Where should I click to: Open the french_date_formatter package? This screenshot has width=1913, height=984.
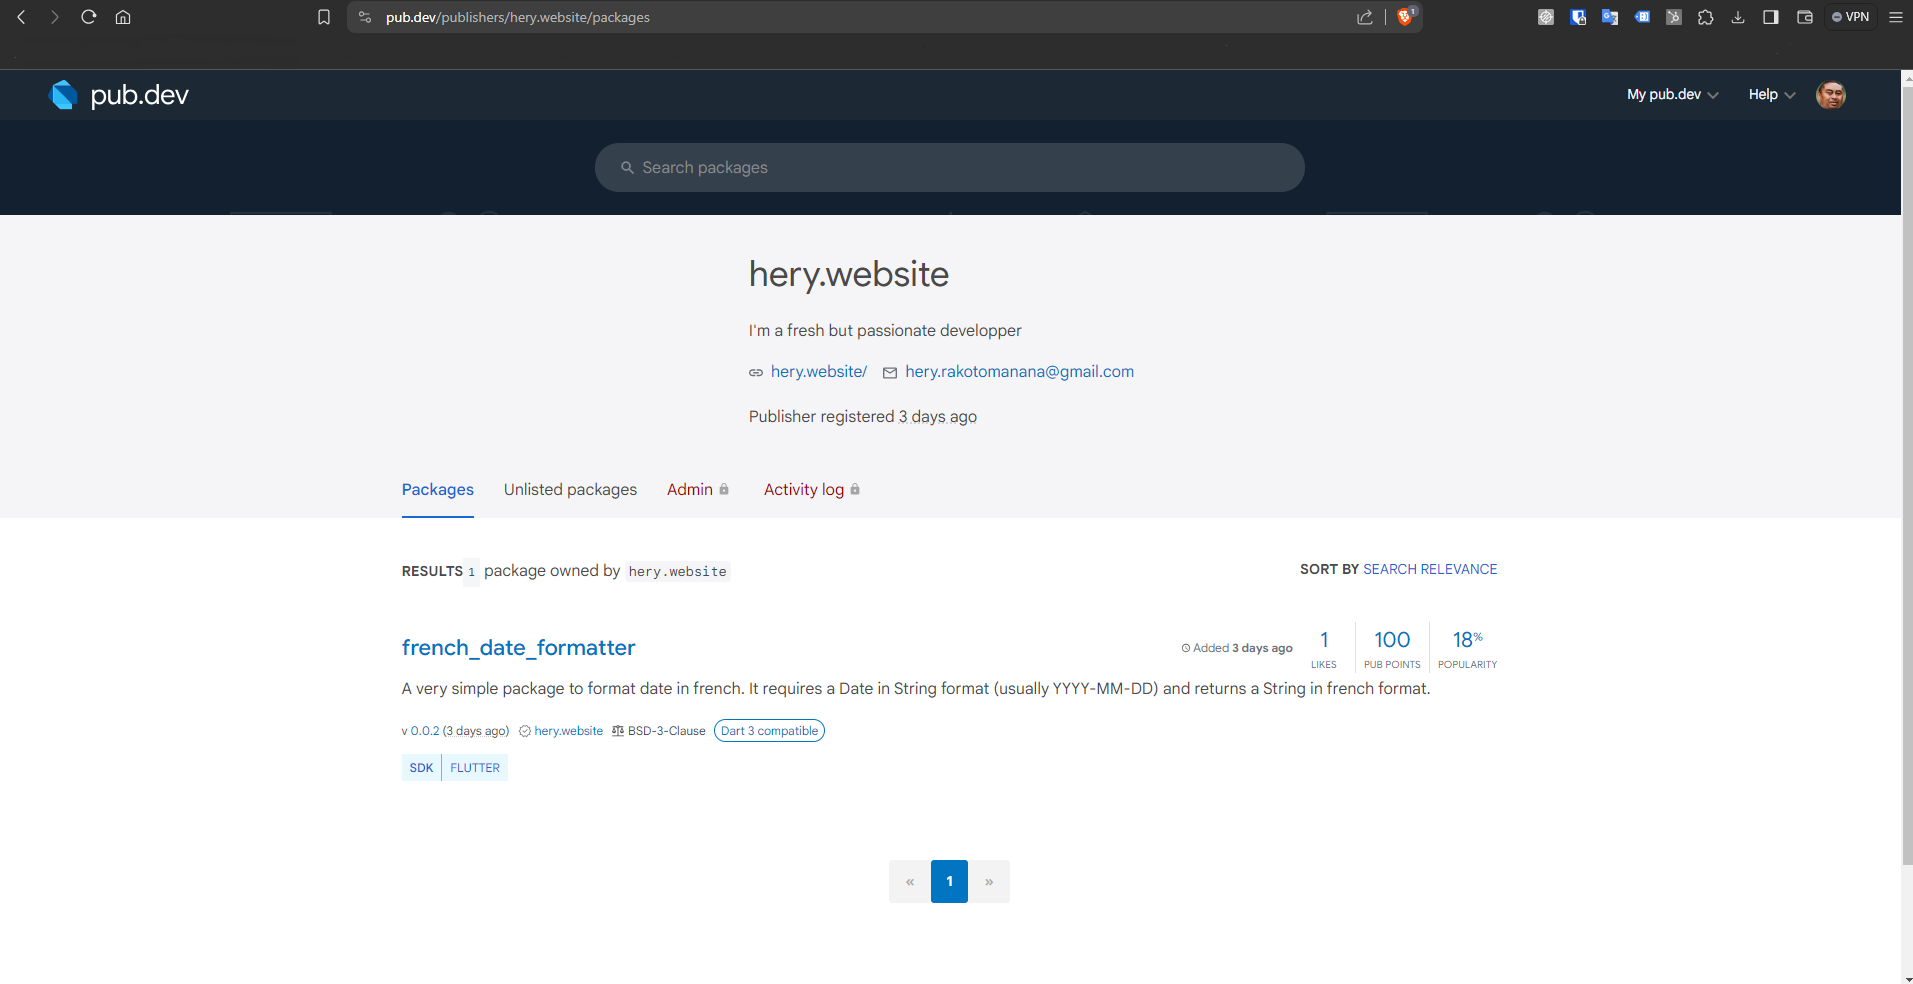click(x=518, y=648)
